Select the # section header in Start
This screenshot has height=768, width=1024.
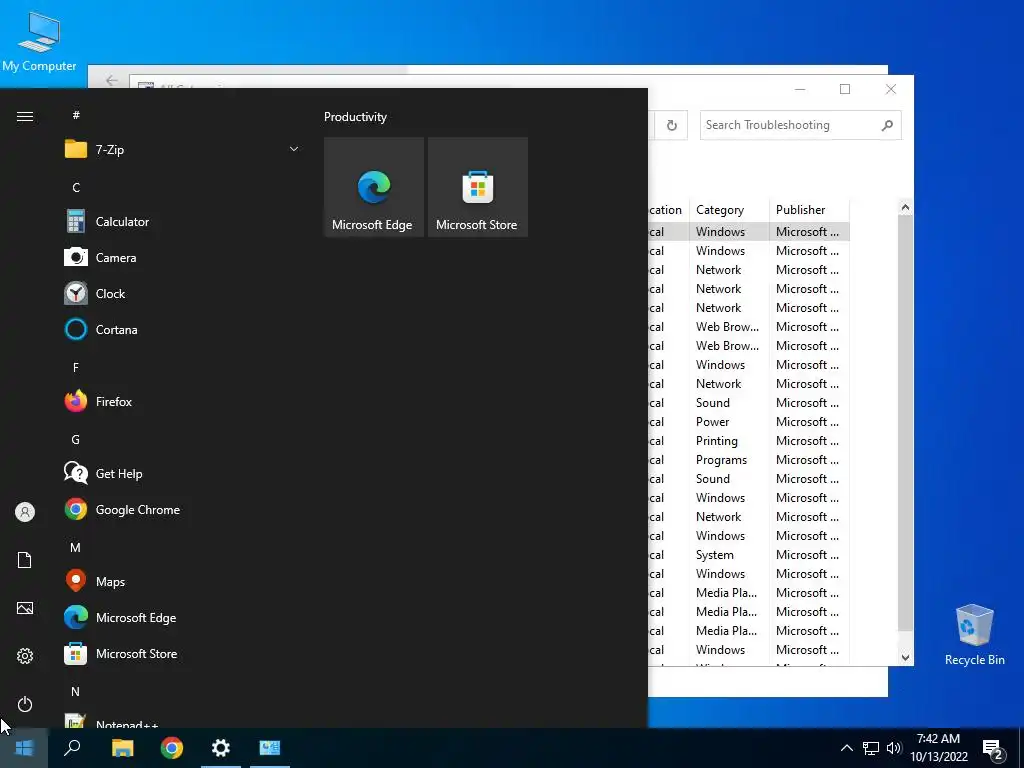76,115
